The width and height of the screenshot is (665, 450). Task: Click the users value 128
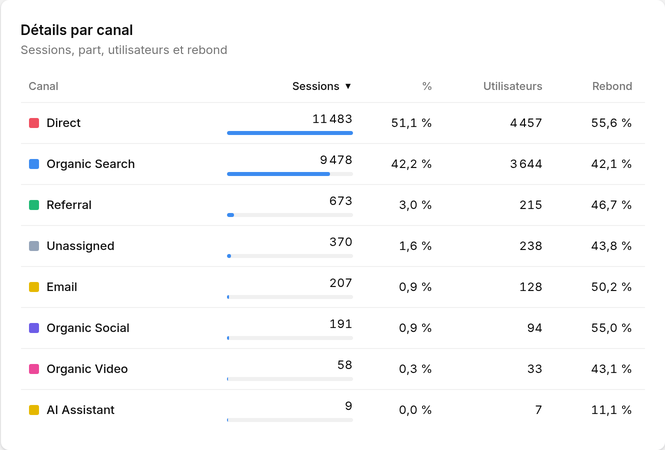tap(531, 287)
